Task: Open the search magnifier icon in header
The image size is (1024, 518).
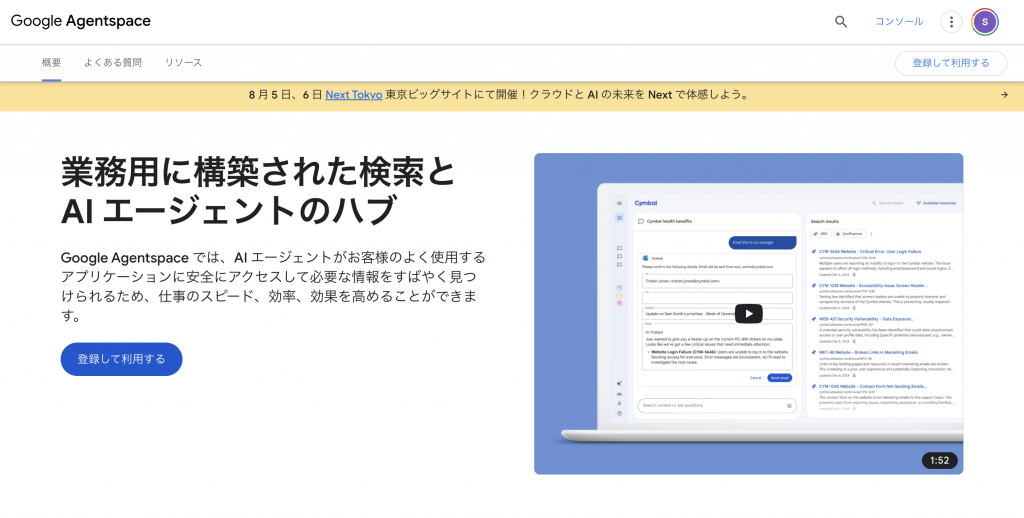Action: [840, 22]
